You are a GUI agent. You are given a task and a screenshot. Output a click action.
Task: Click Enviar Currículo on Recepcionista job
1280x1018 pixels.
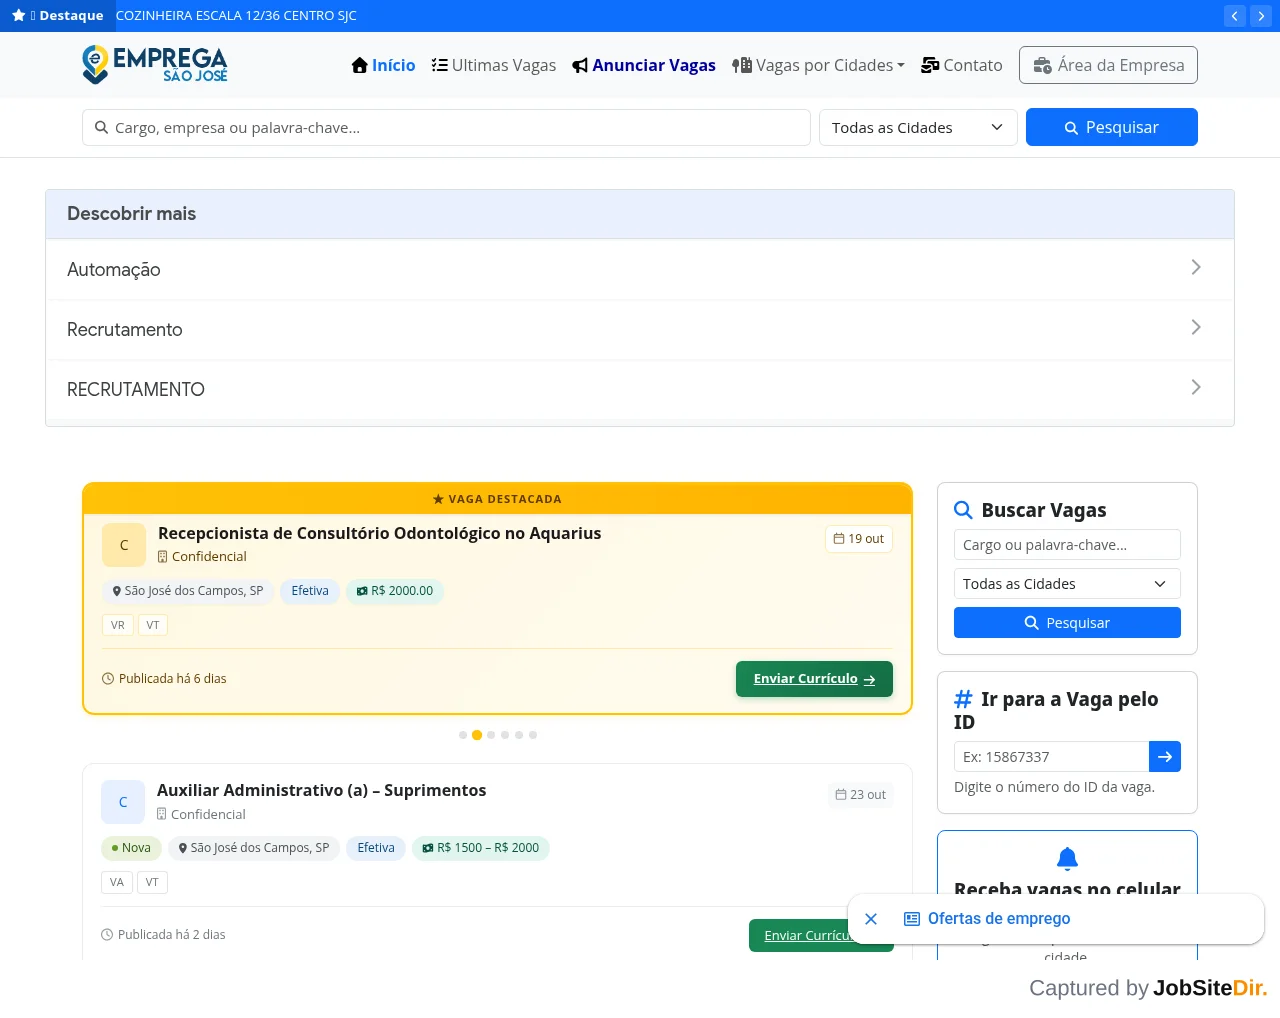click(x=814, y=679)
